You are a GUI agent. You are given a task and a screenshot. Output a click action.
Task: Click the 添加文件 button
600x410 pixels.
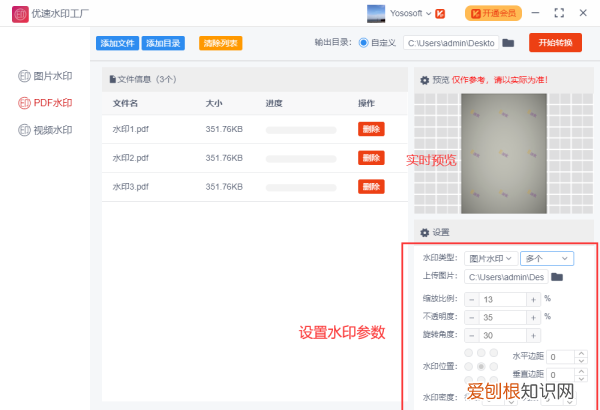(x=117, y=43)
